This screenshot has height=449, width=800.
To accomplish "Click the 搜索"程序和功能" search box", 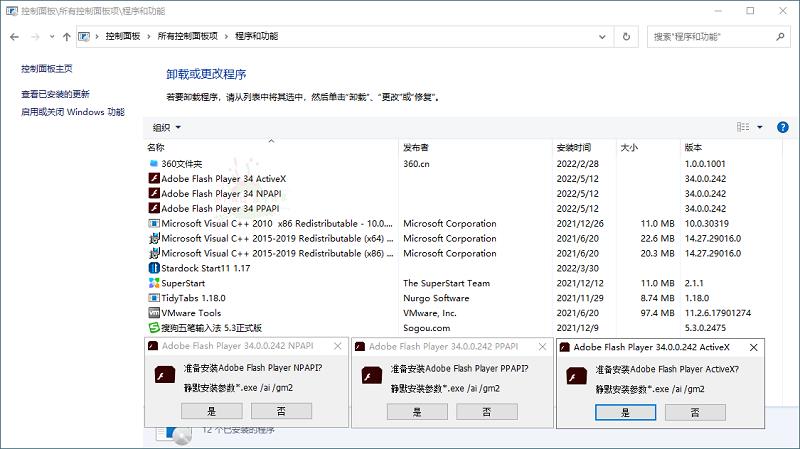I will click(x=715, y=36).
